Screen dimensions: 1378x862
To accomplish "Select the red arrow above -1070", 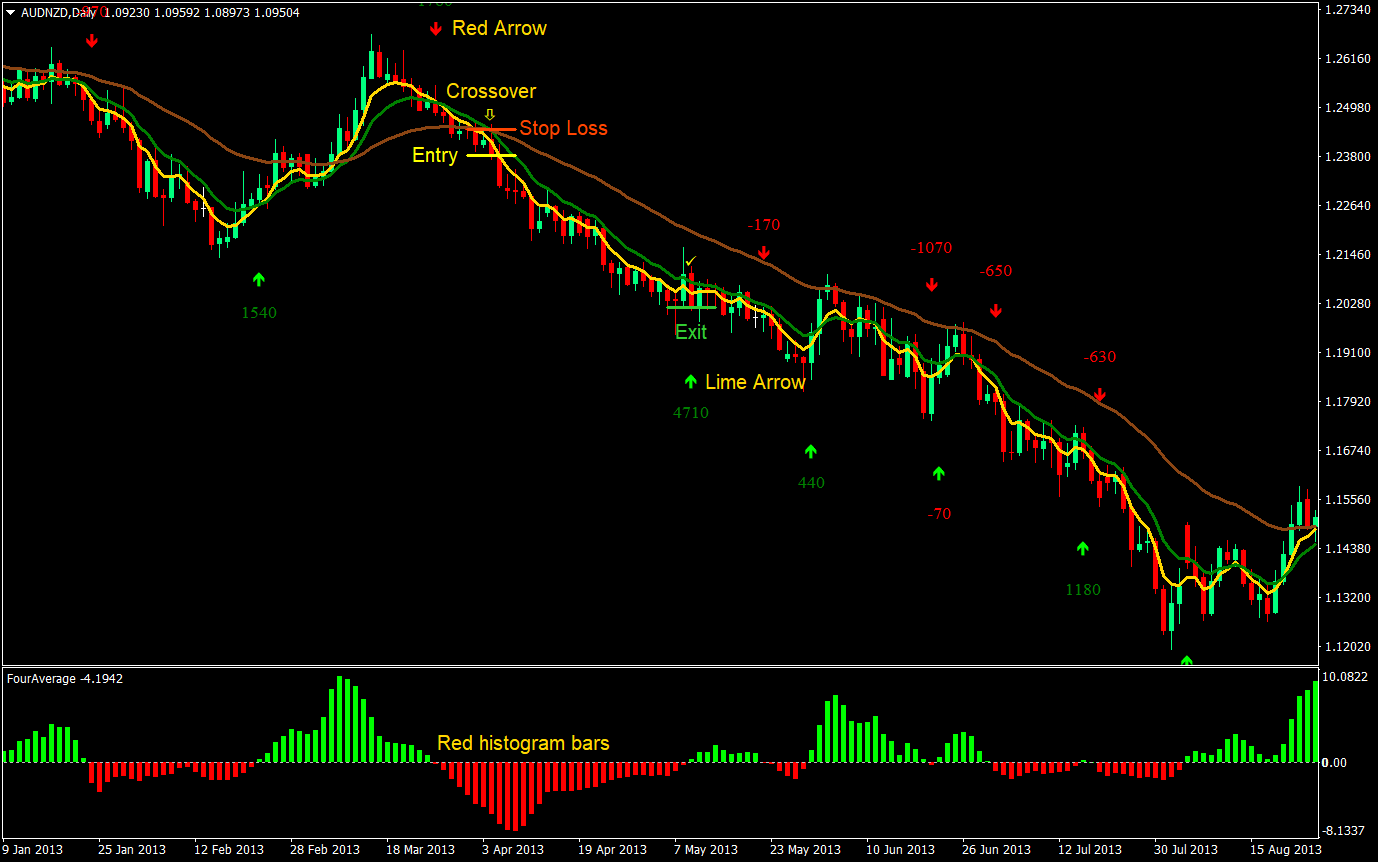I will 932,284.
